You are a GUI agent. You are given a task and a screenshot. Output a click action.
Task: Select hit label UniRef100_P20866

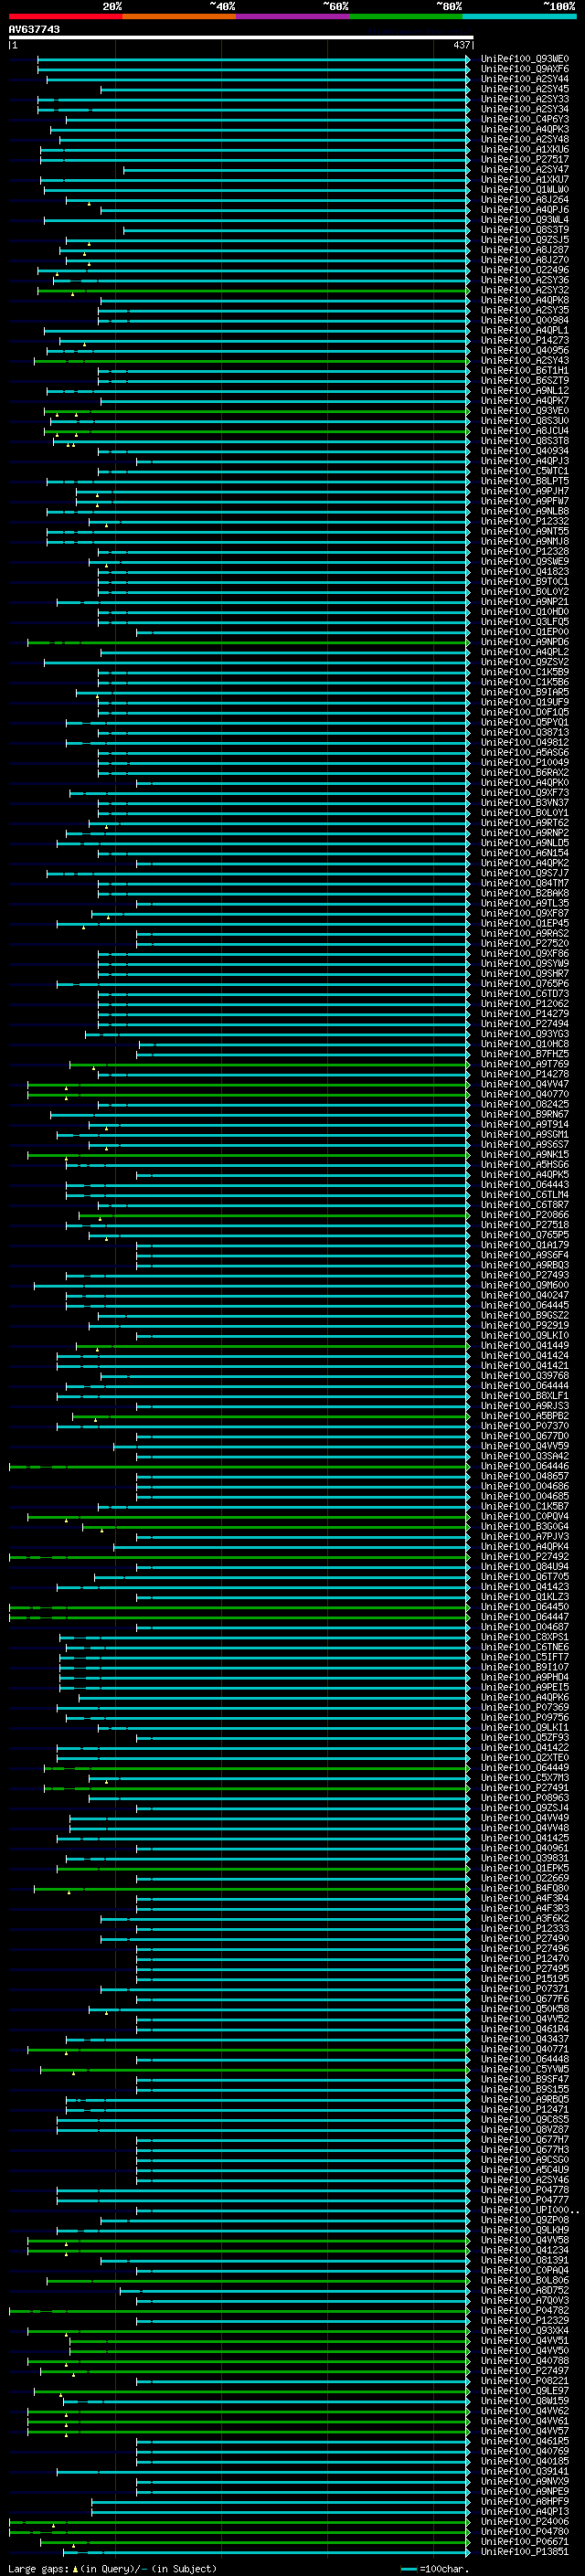click(525, 1215)
